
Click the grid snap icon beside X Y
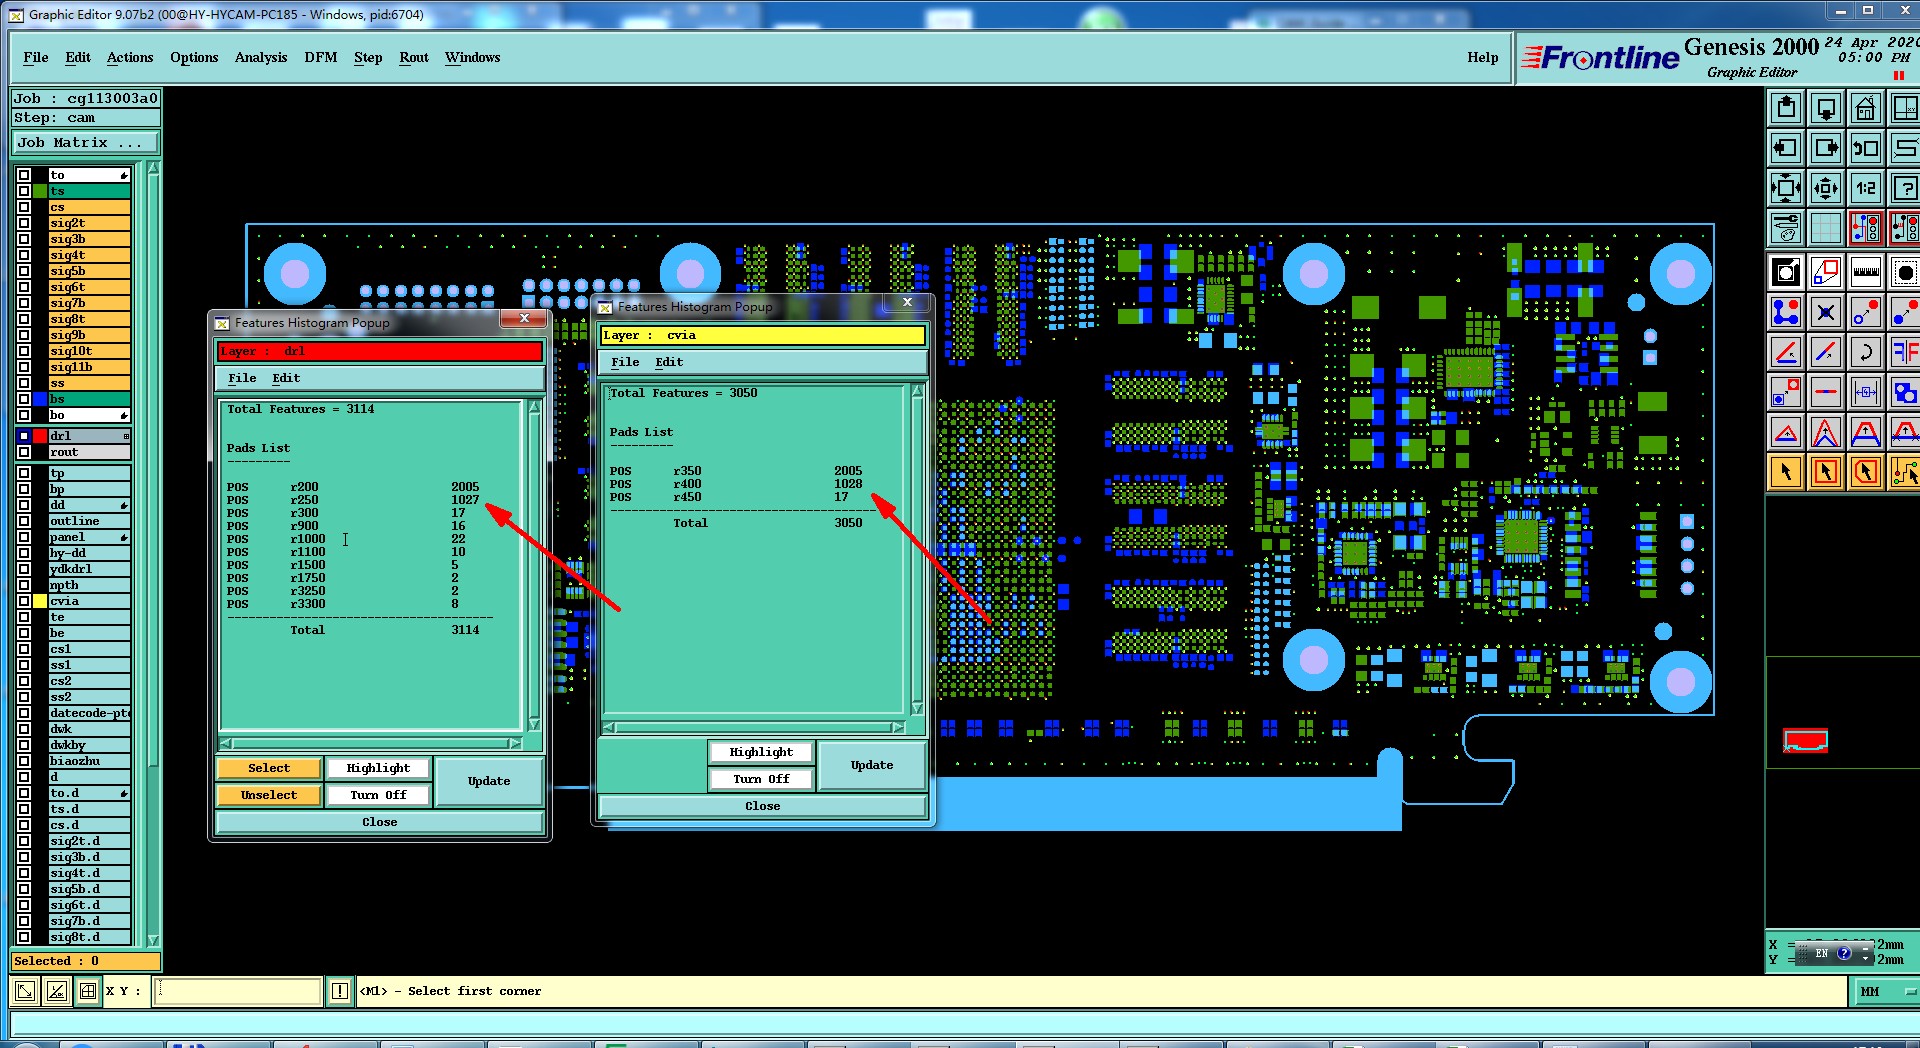(88, 991)
